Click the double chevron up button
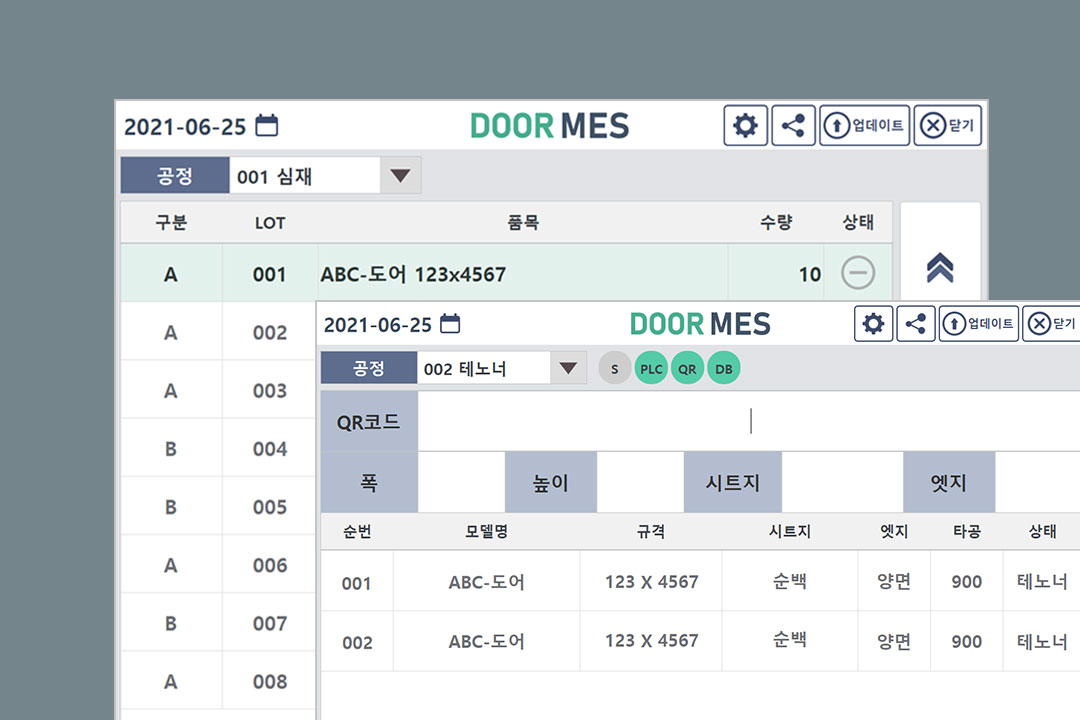This screenshot has width=1080, height=720. tap(940, 268)
